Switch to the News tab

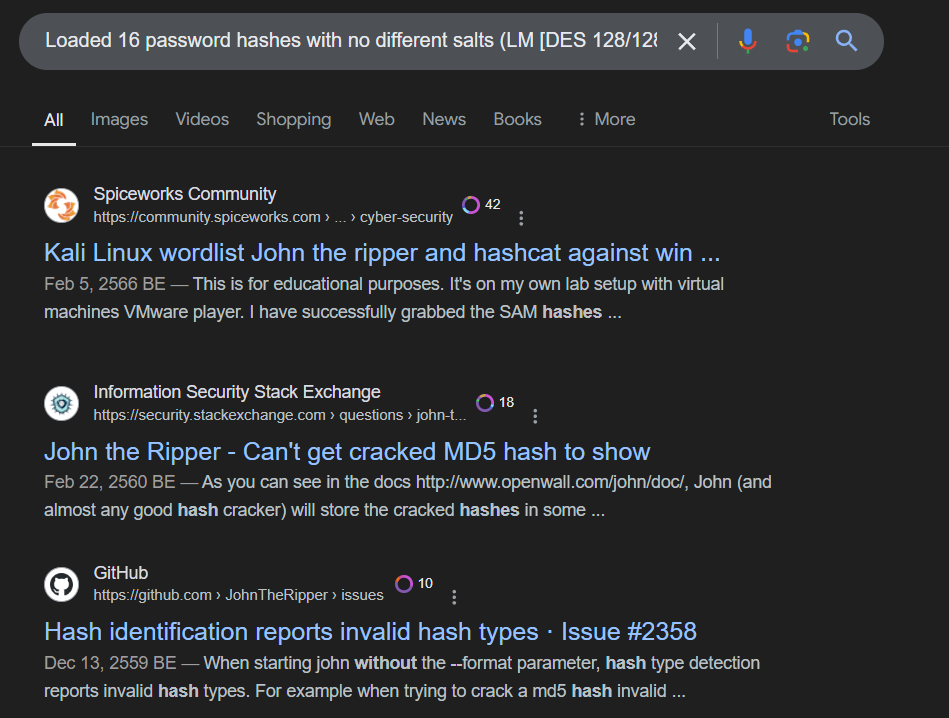(444, 119)
